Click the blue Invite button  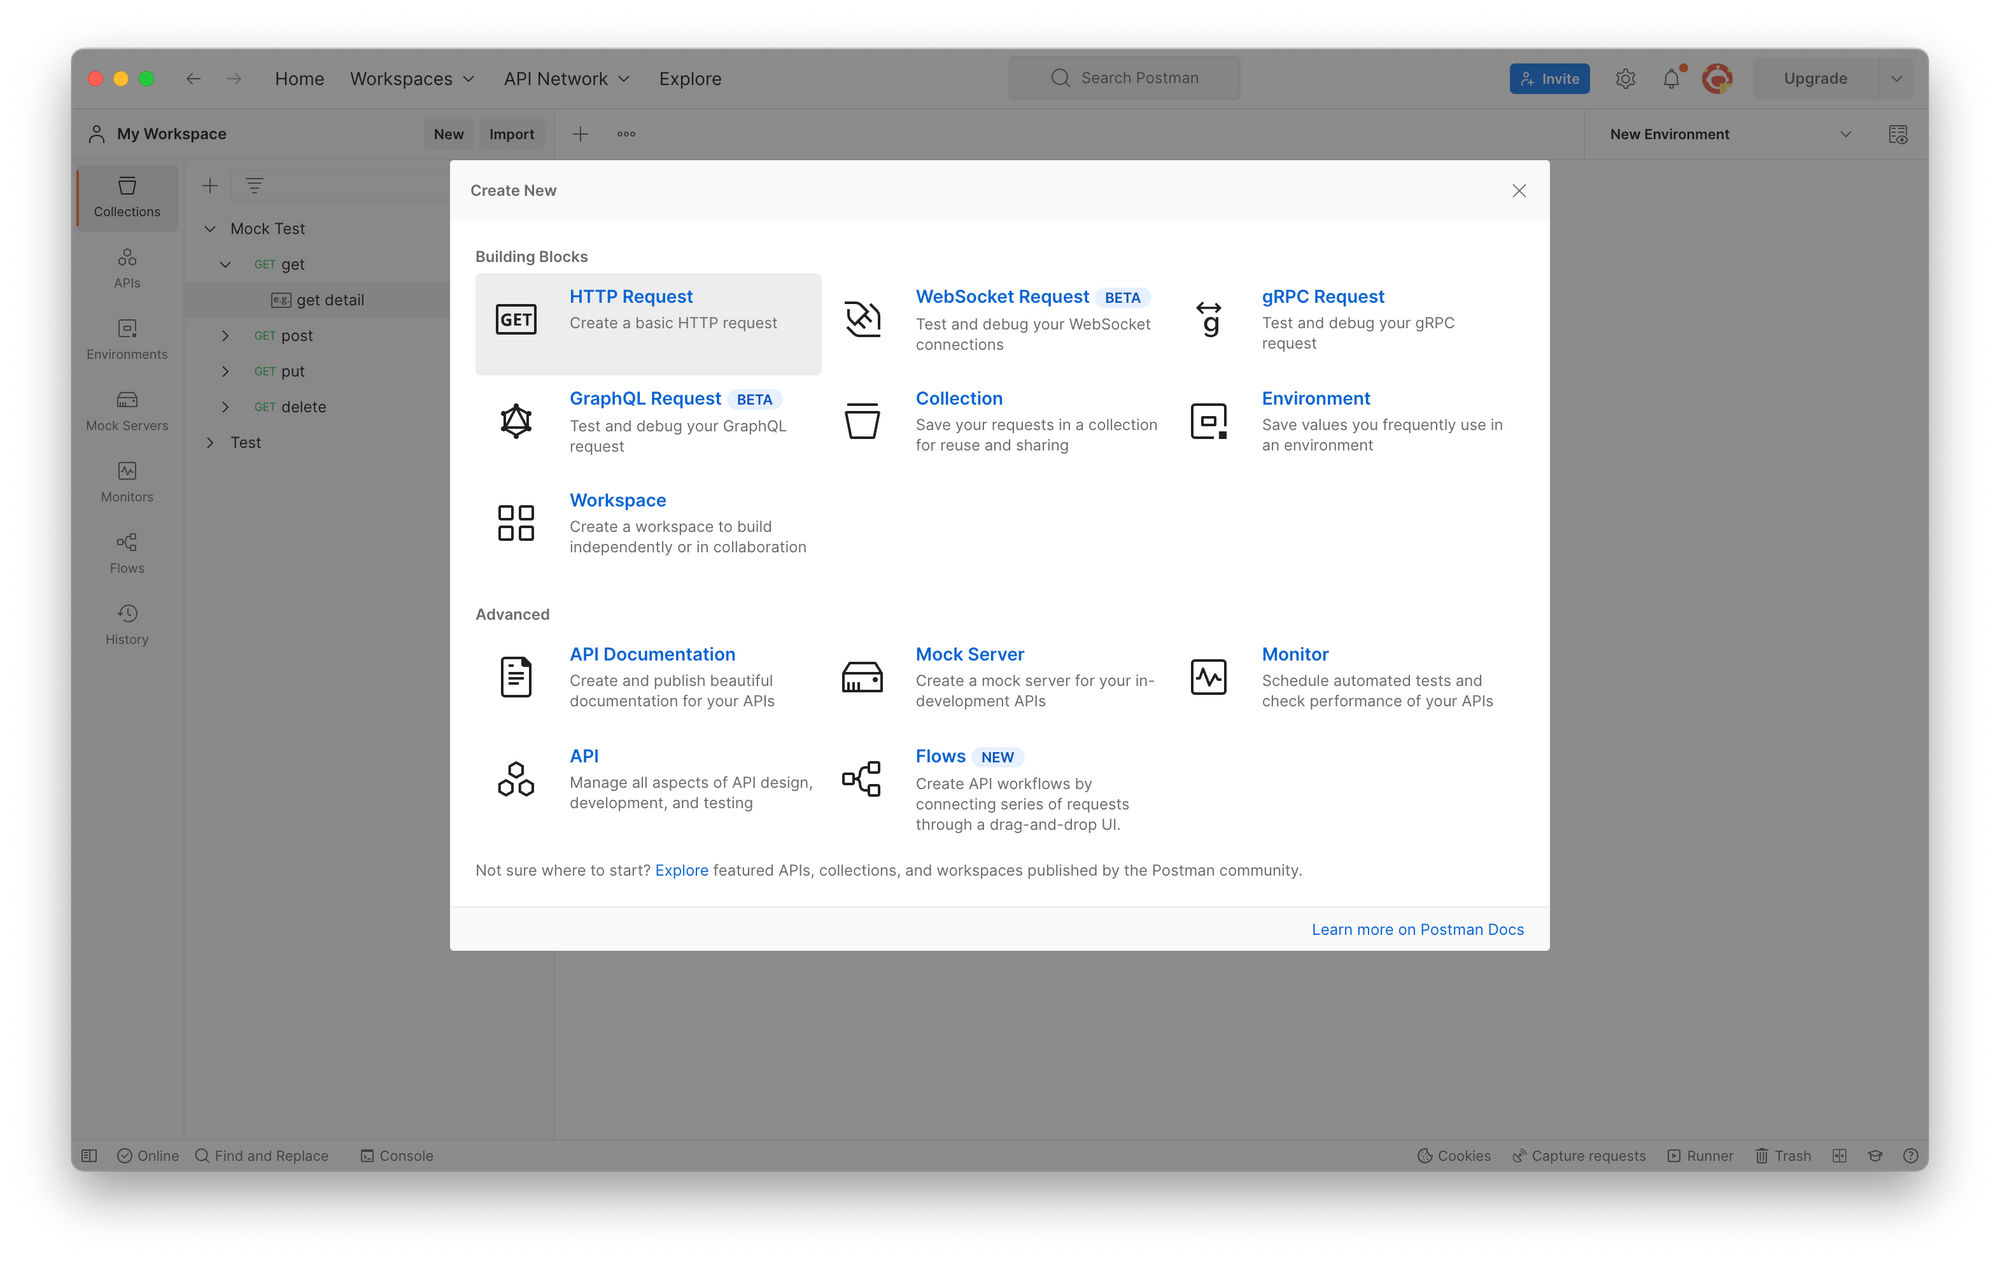pos(1549,78)
